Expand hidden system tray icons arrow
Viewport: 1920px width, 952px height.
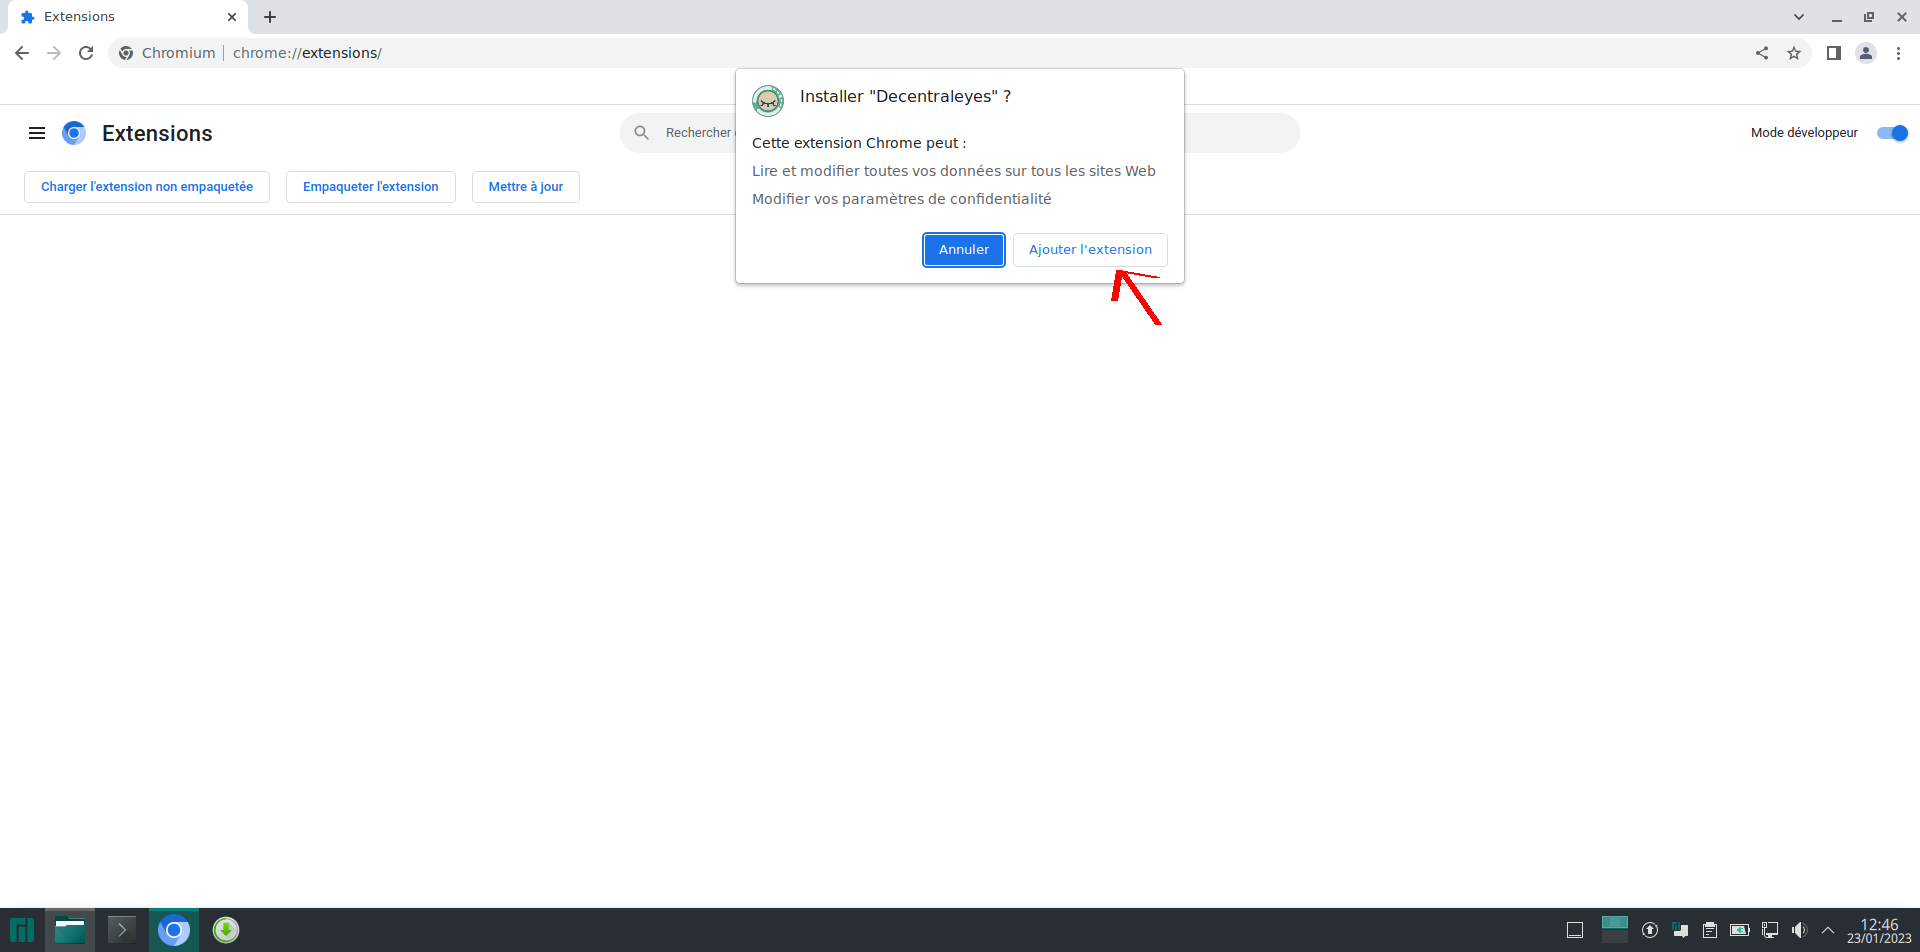1828,930
